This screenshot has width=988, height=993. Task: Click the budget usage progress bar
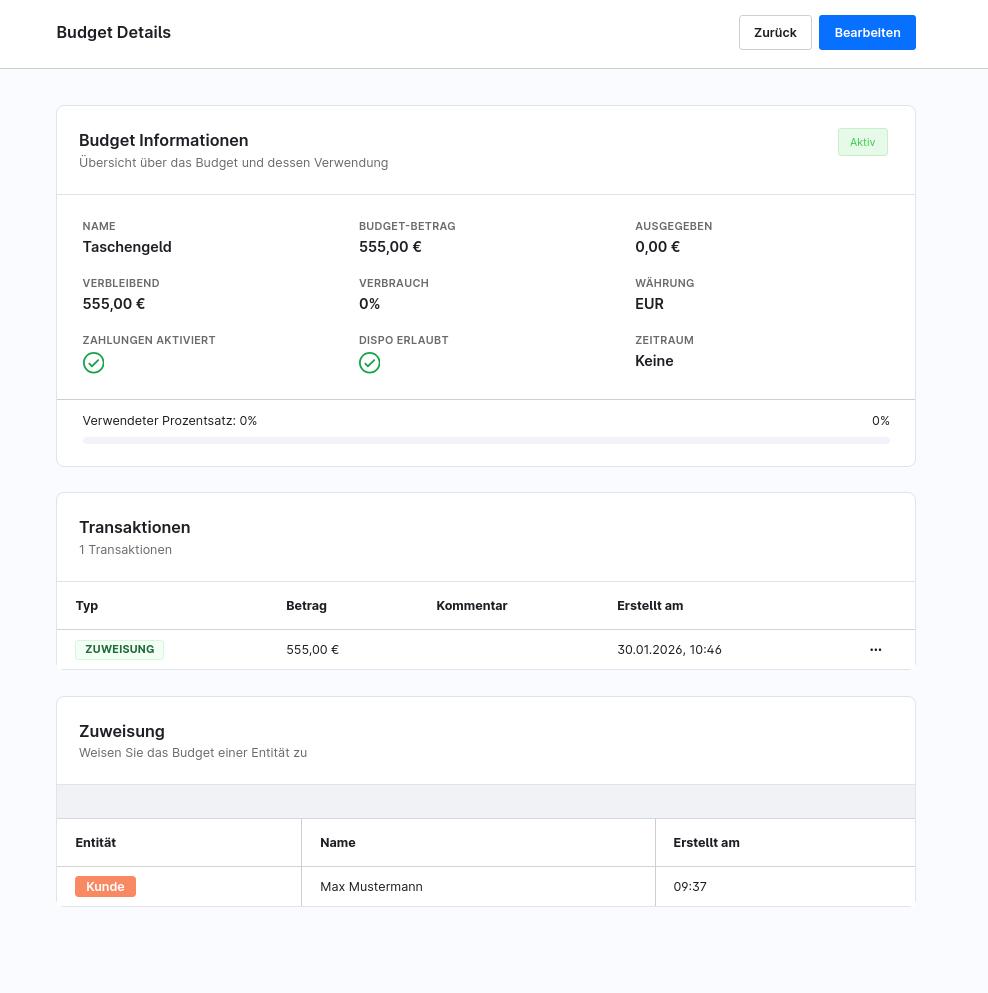[486, 440]
